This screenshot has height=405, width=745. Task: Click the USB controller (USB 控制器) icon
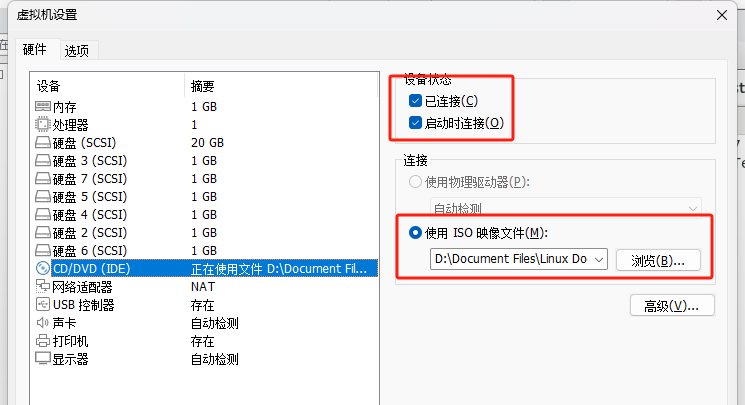[x=43, y=304]
